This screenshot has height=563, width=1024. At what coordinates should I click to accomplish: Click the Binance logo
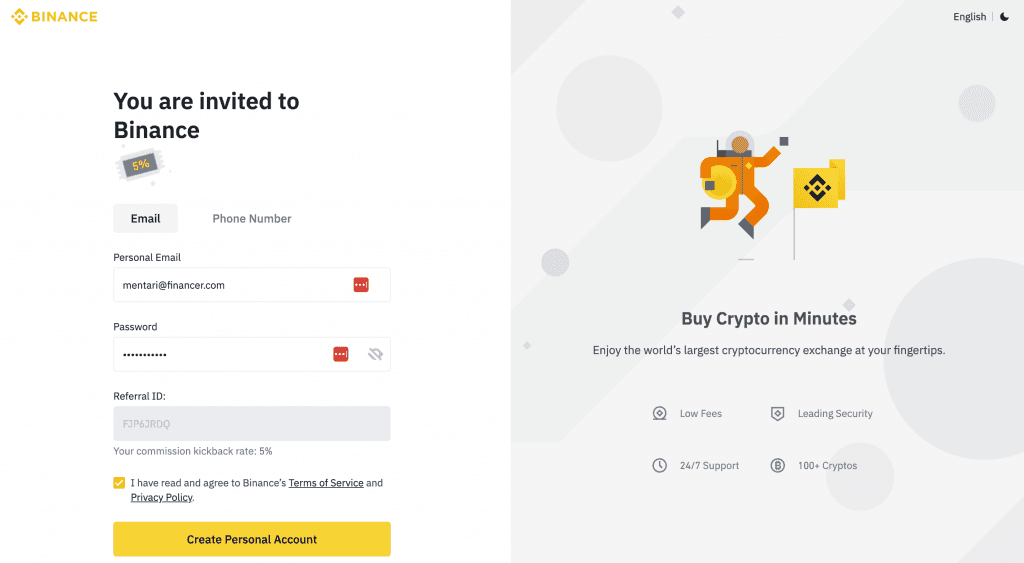point(54,17)
